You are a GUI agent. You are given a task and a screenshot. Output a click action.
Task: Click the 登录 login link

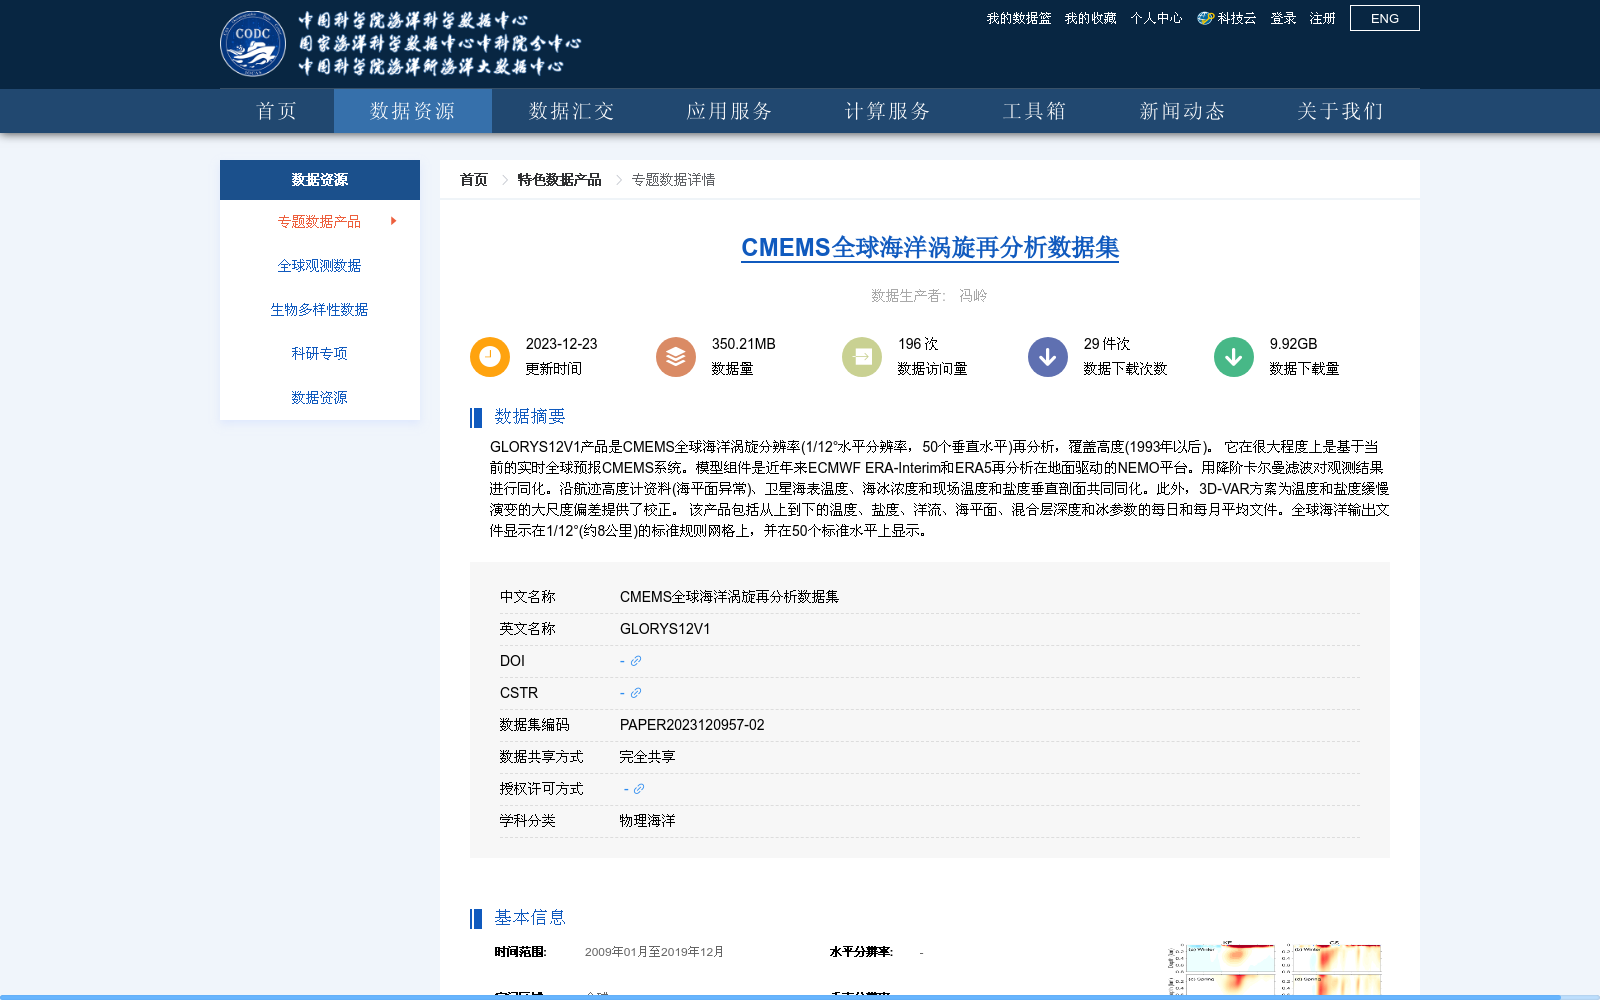pyautogui.click(x=1283, y=18)
